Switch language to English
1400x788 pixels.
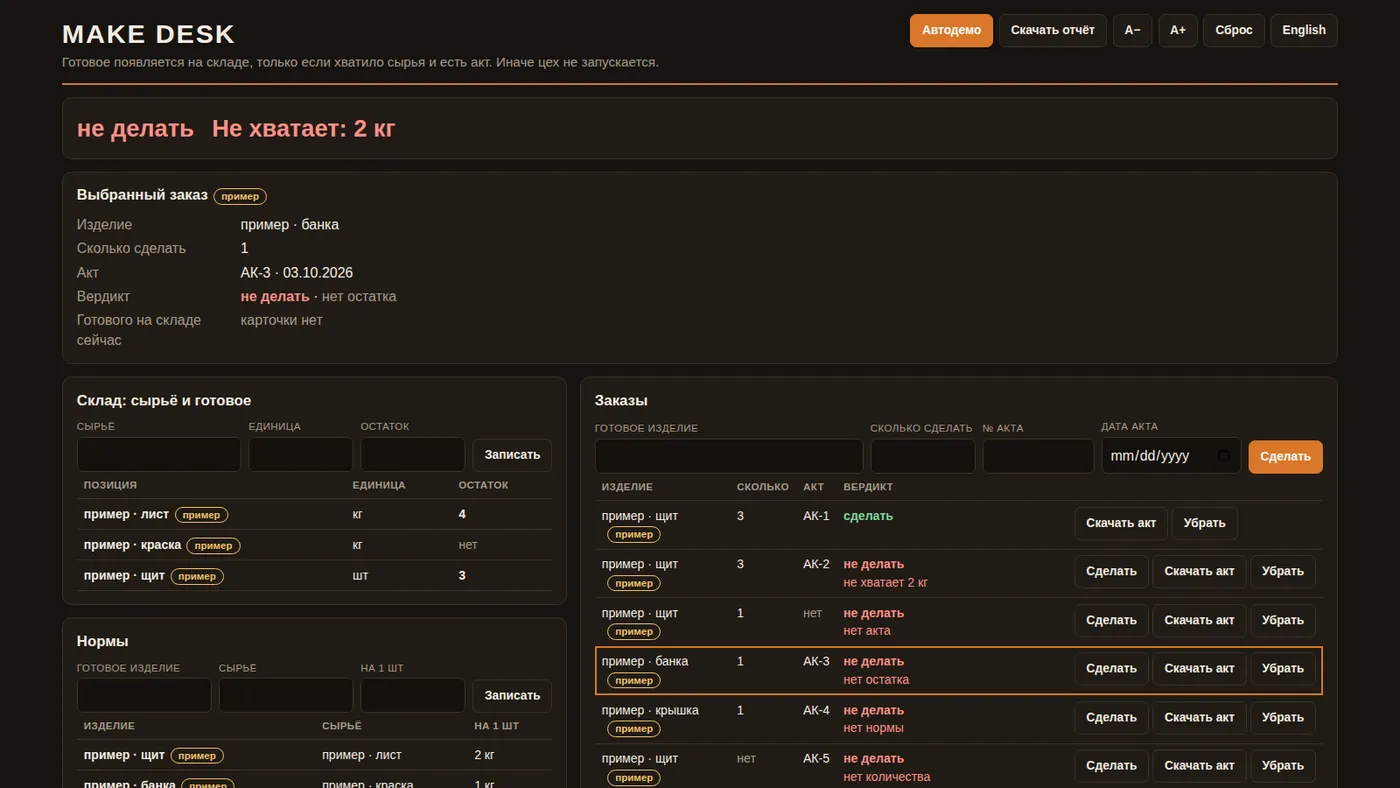(x=1304, y=30)
